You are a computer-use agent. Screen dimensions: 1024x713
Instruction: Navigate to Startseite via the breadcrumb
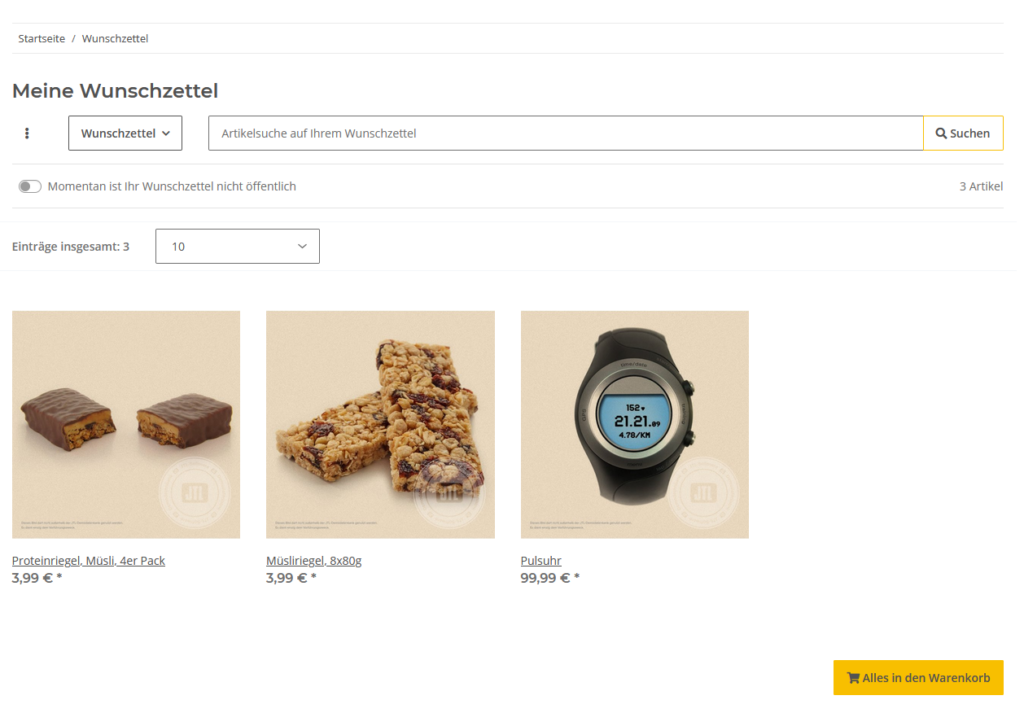coord(41,38)
